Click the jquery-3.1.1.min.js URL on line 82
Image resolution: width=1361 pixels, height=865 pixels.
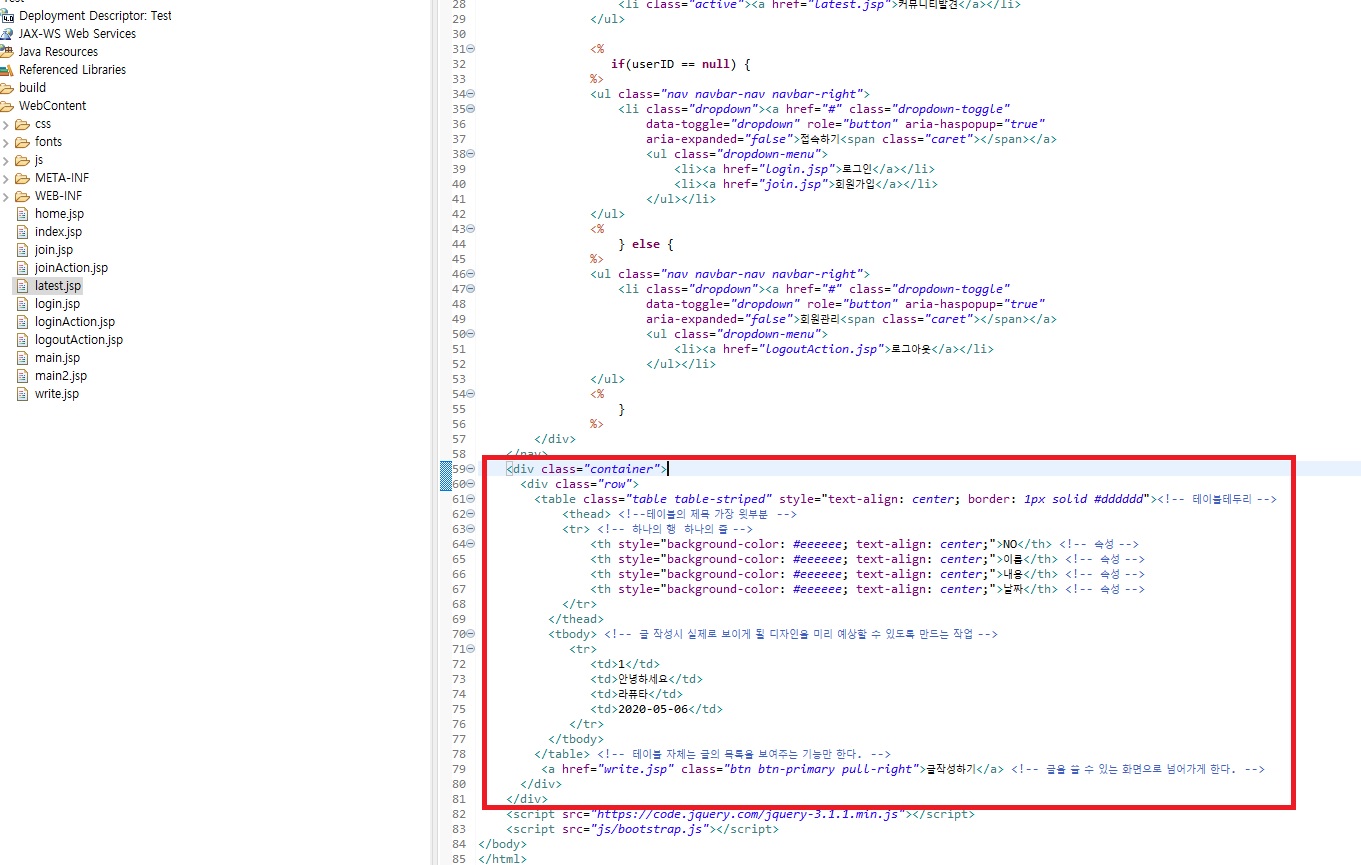pos(748,814)
